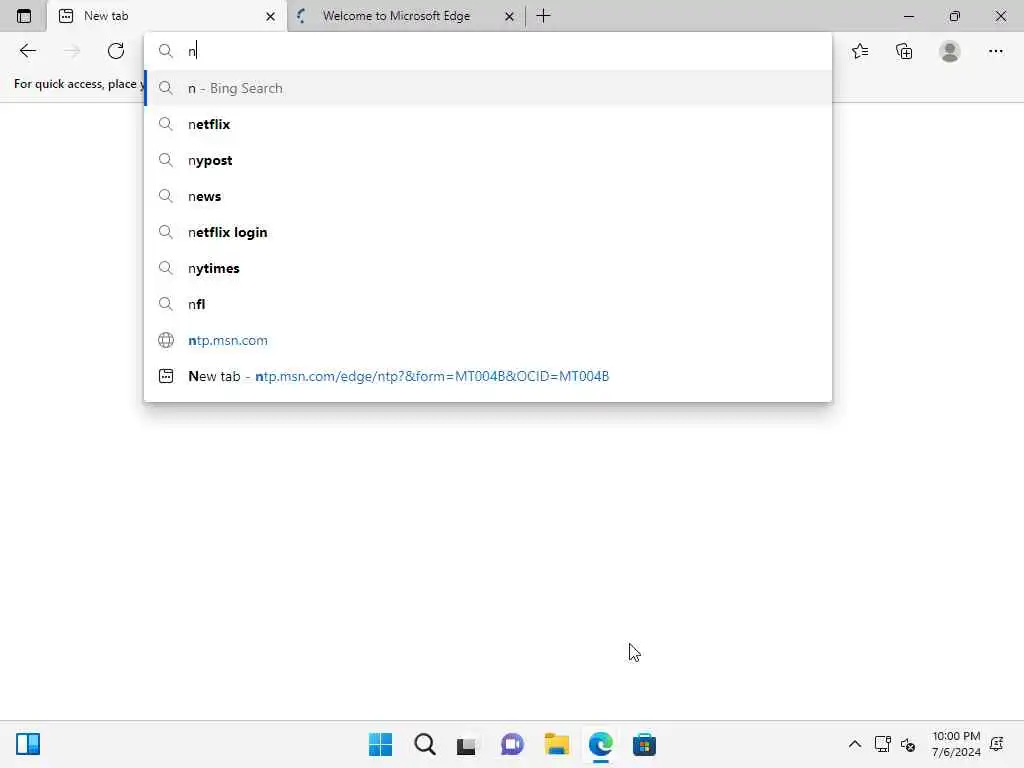Choose 'n - Bing Search' suggestion
The image size is (1024, 768).
click(x=488, y=88)
